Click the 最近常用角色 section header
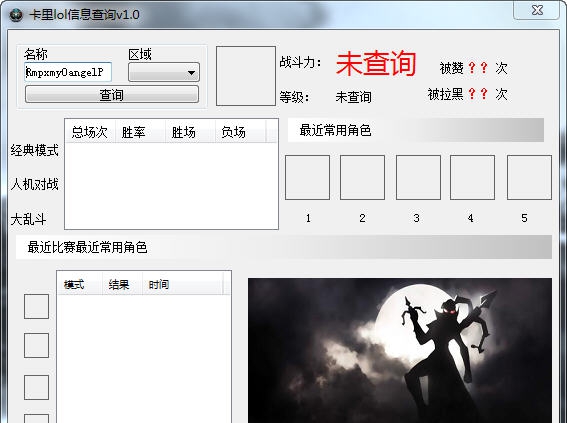The width and height of the screenshot is (567, 423). click(416, 130)
